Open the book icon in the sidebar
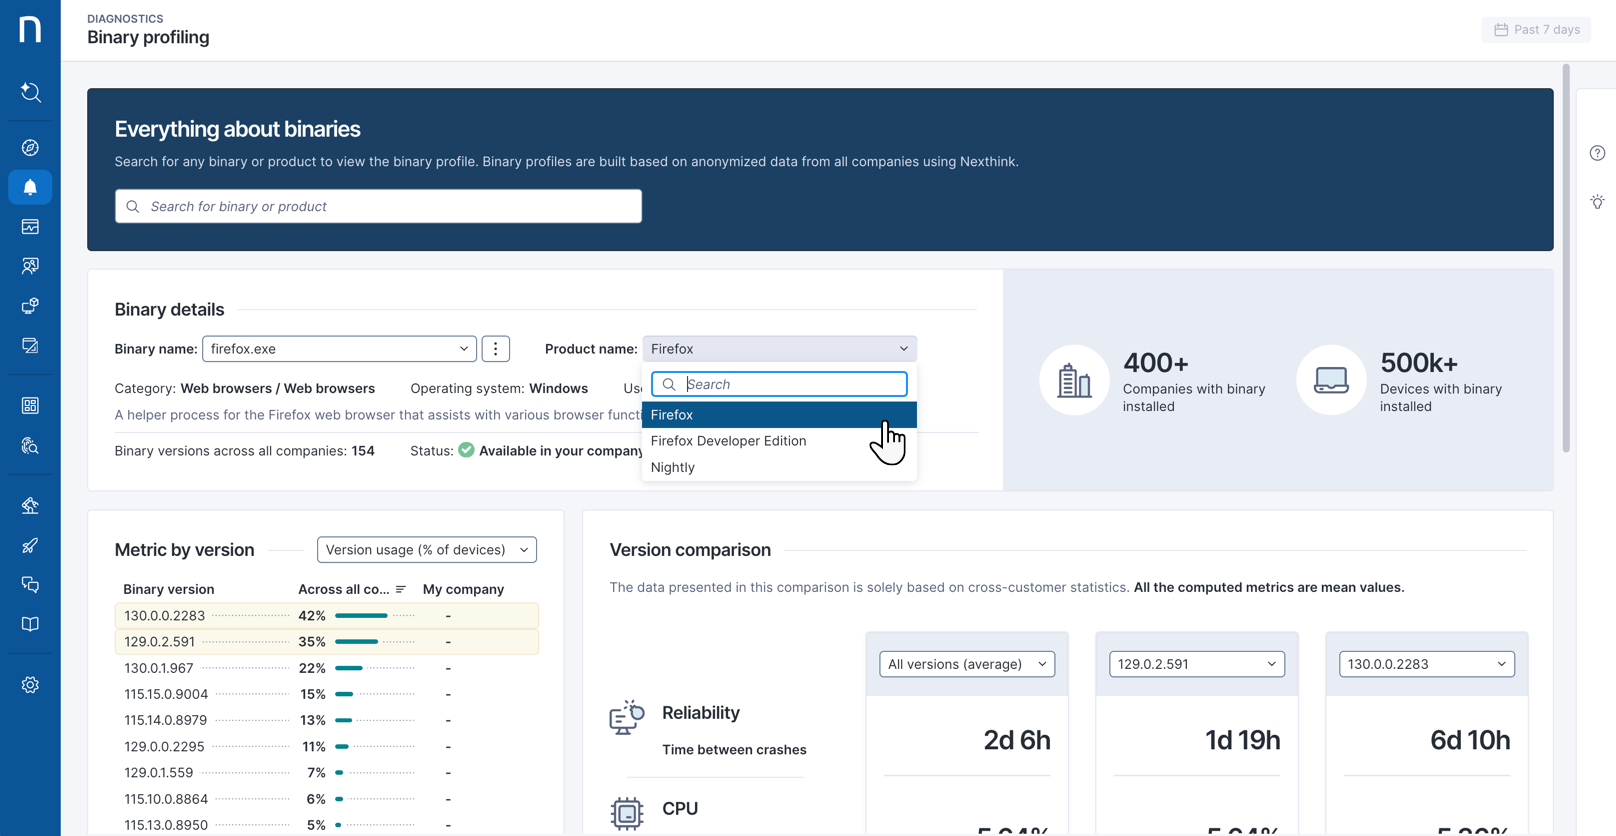The width and height of the screenshot is (1616, 836). (30, 624)
